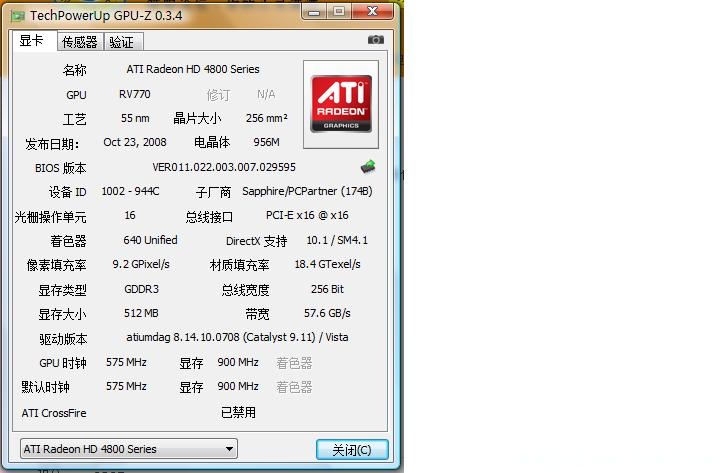Click 默认时钟 row memory 900 MHz
This screenshot has height=473, width=720.
point(238,386)
